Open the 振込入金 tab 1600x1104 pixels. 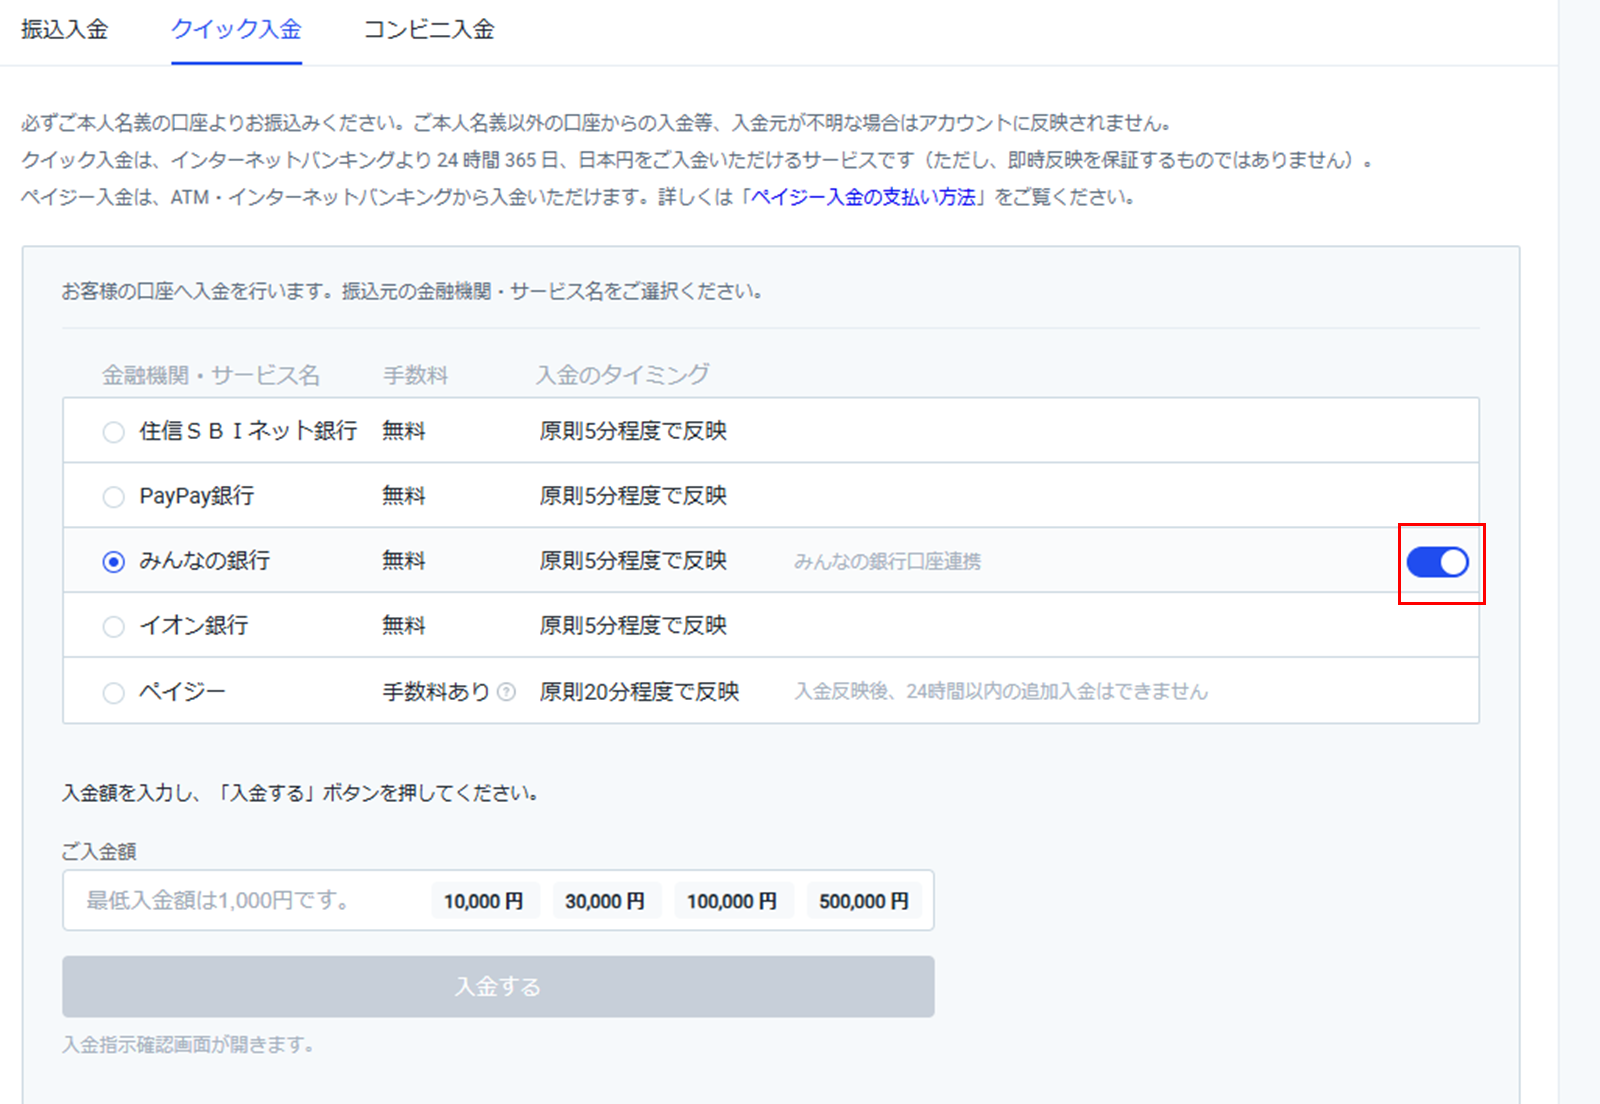[64, 30]
